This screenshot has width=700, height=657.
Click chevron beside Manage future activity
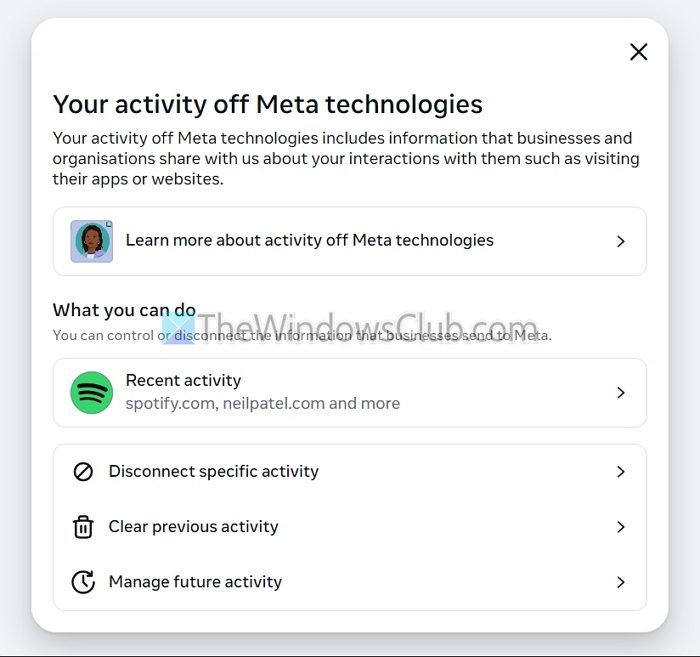point(621,582)
